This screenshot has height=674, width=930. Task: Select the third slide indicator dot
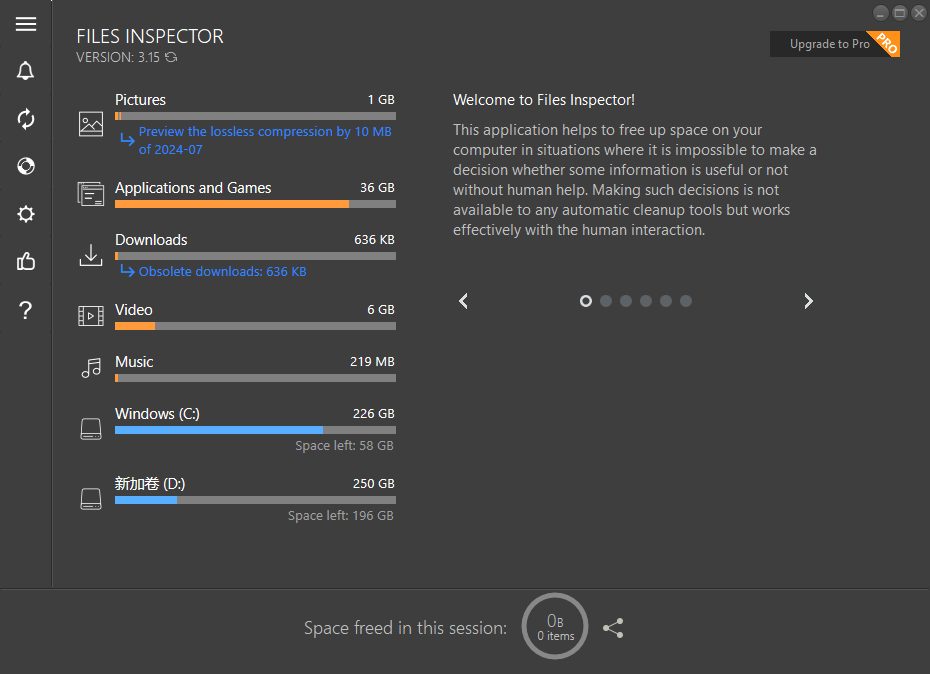[626, 301]
